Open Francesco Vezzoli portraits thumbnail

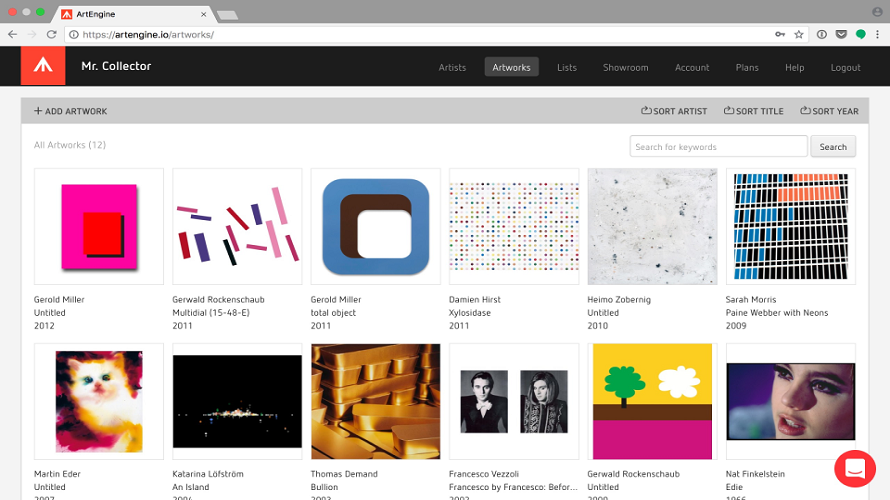click(514, 401)
